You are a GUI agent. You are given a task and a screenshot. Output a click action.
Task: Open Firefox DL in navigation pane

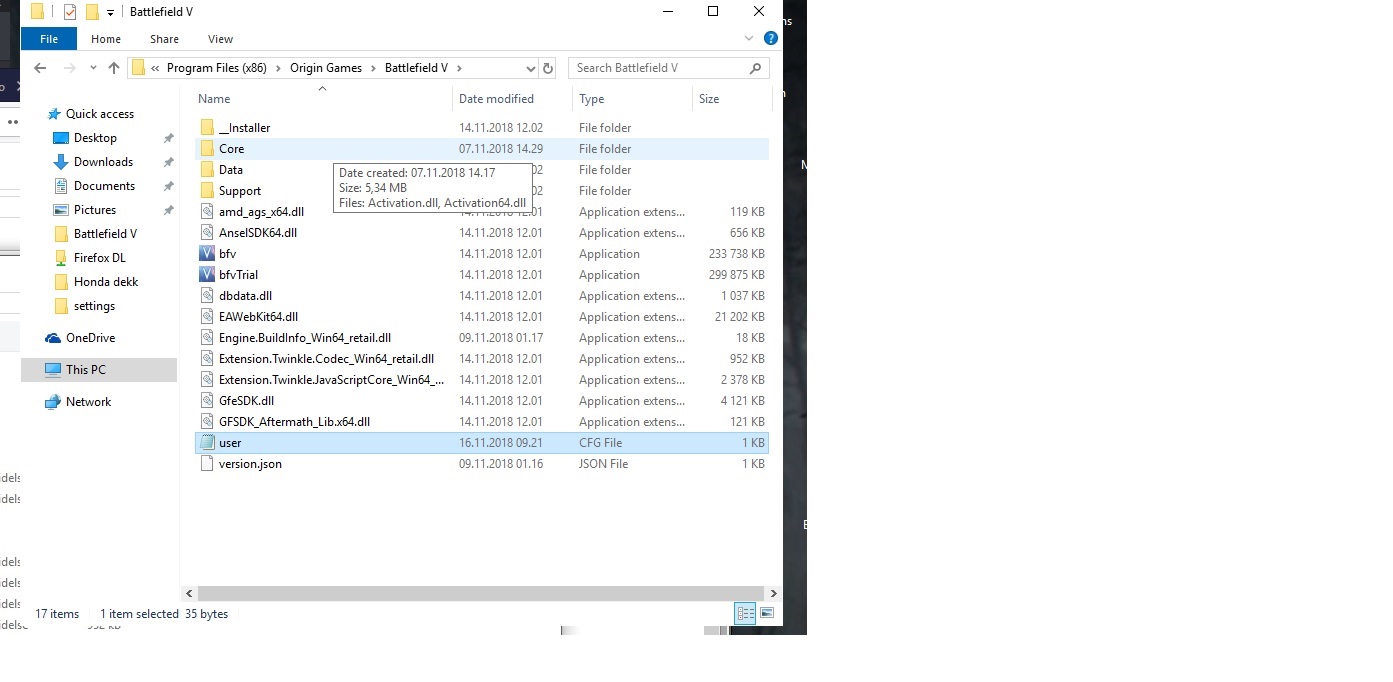[x=99, y=258]
